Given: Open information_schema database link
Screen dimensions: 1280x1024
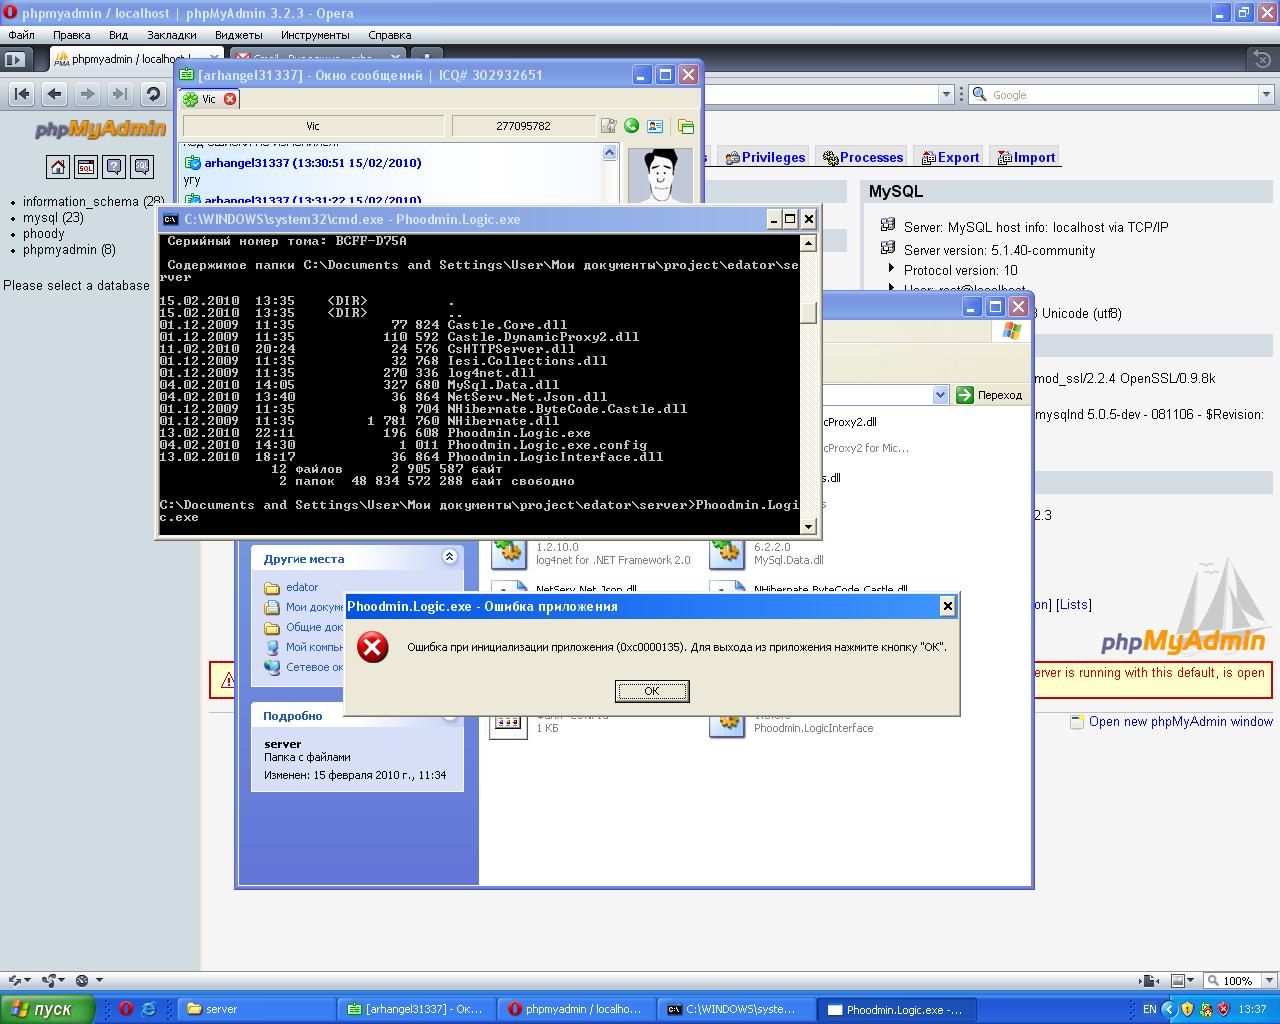Looking at the screenshot, I should tap(94, 201).
